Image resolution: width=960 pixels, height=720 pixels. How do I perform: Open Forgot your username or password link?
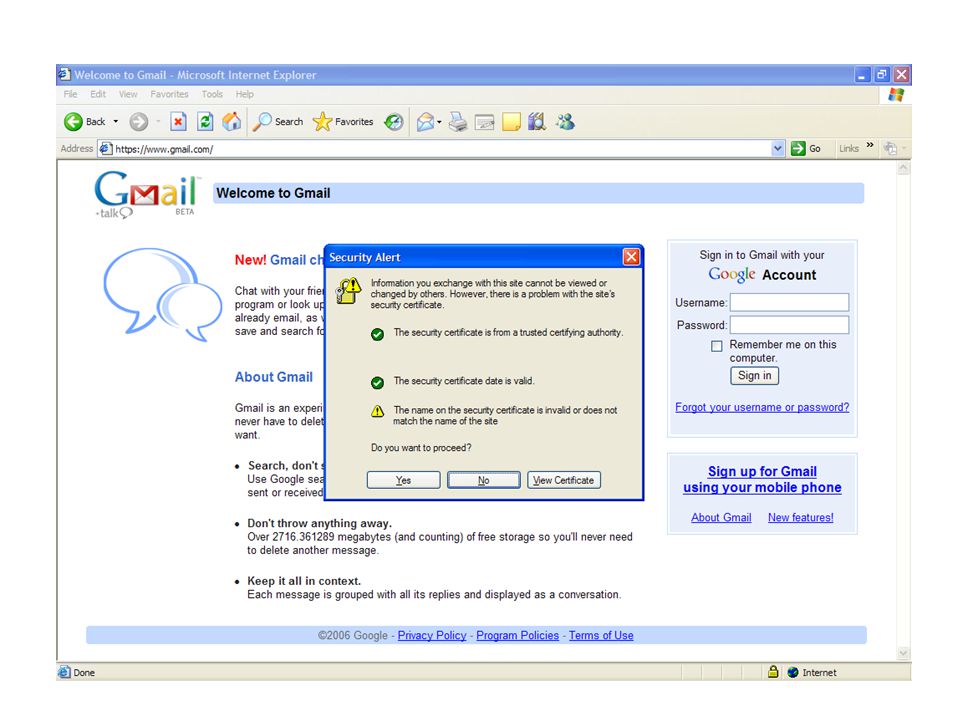762,407
